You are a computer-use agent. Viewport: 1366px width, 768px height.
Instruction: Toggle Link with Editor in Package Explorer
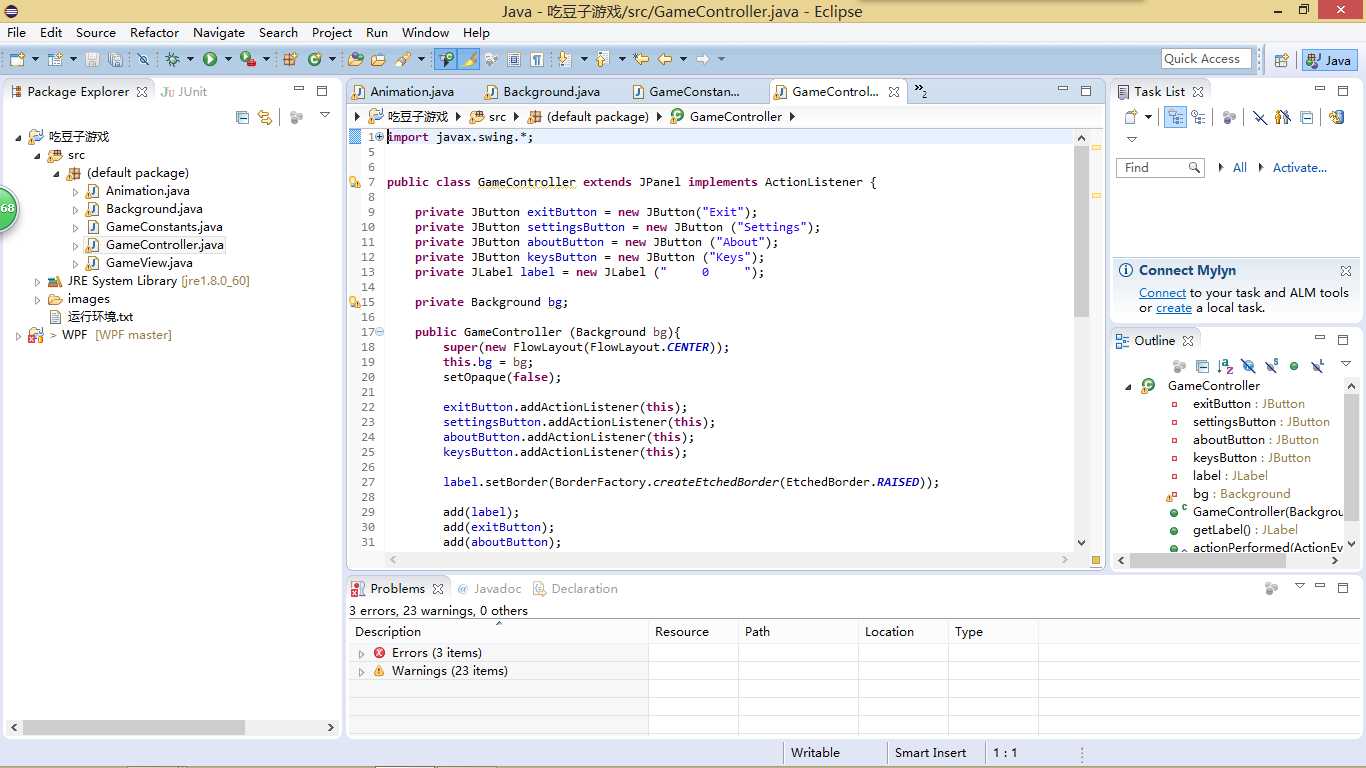[264, 117]
